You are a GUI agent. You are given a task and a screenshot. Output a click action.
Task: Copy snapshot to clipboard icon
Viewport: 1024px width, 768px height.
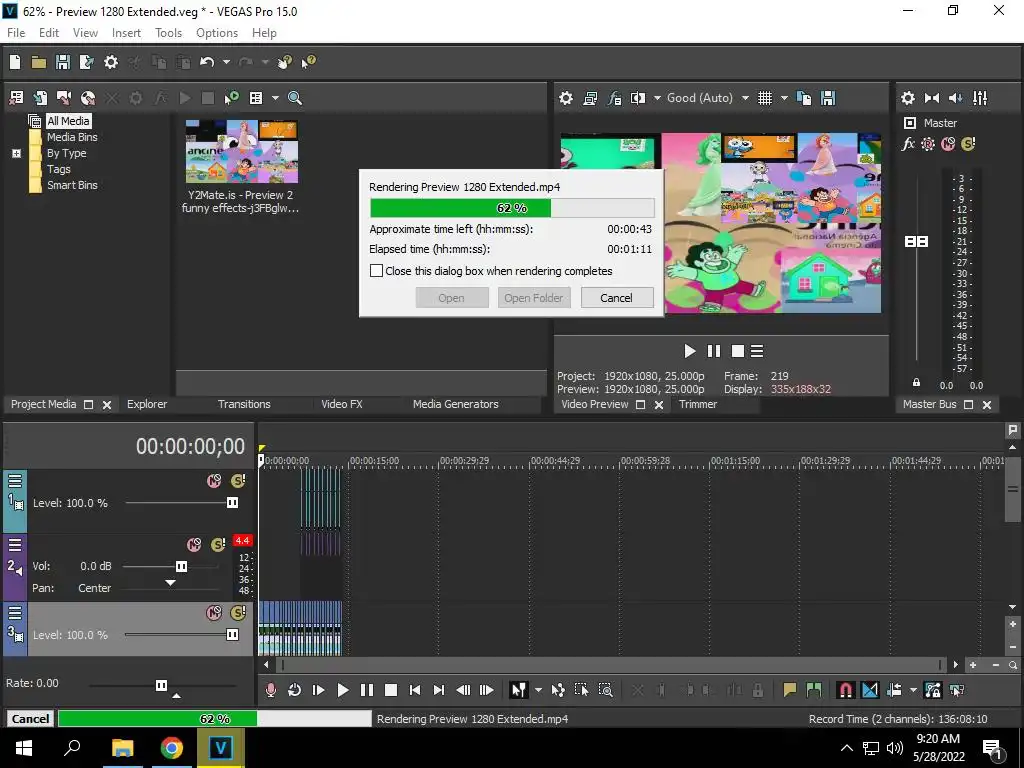coord(804,98)
